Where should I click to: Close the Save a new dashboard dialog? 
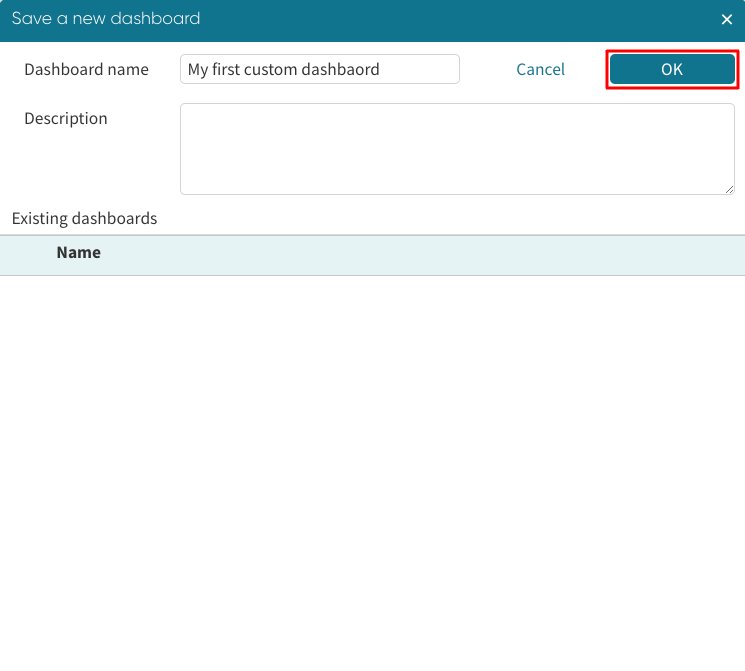click(727, 19)
